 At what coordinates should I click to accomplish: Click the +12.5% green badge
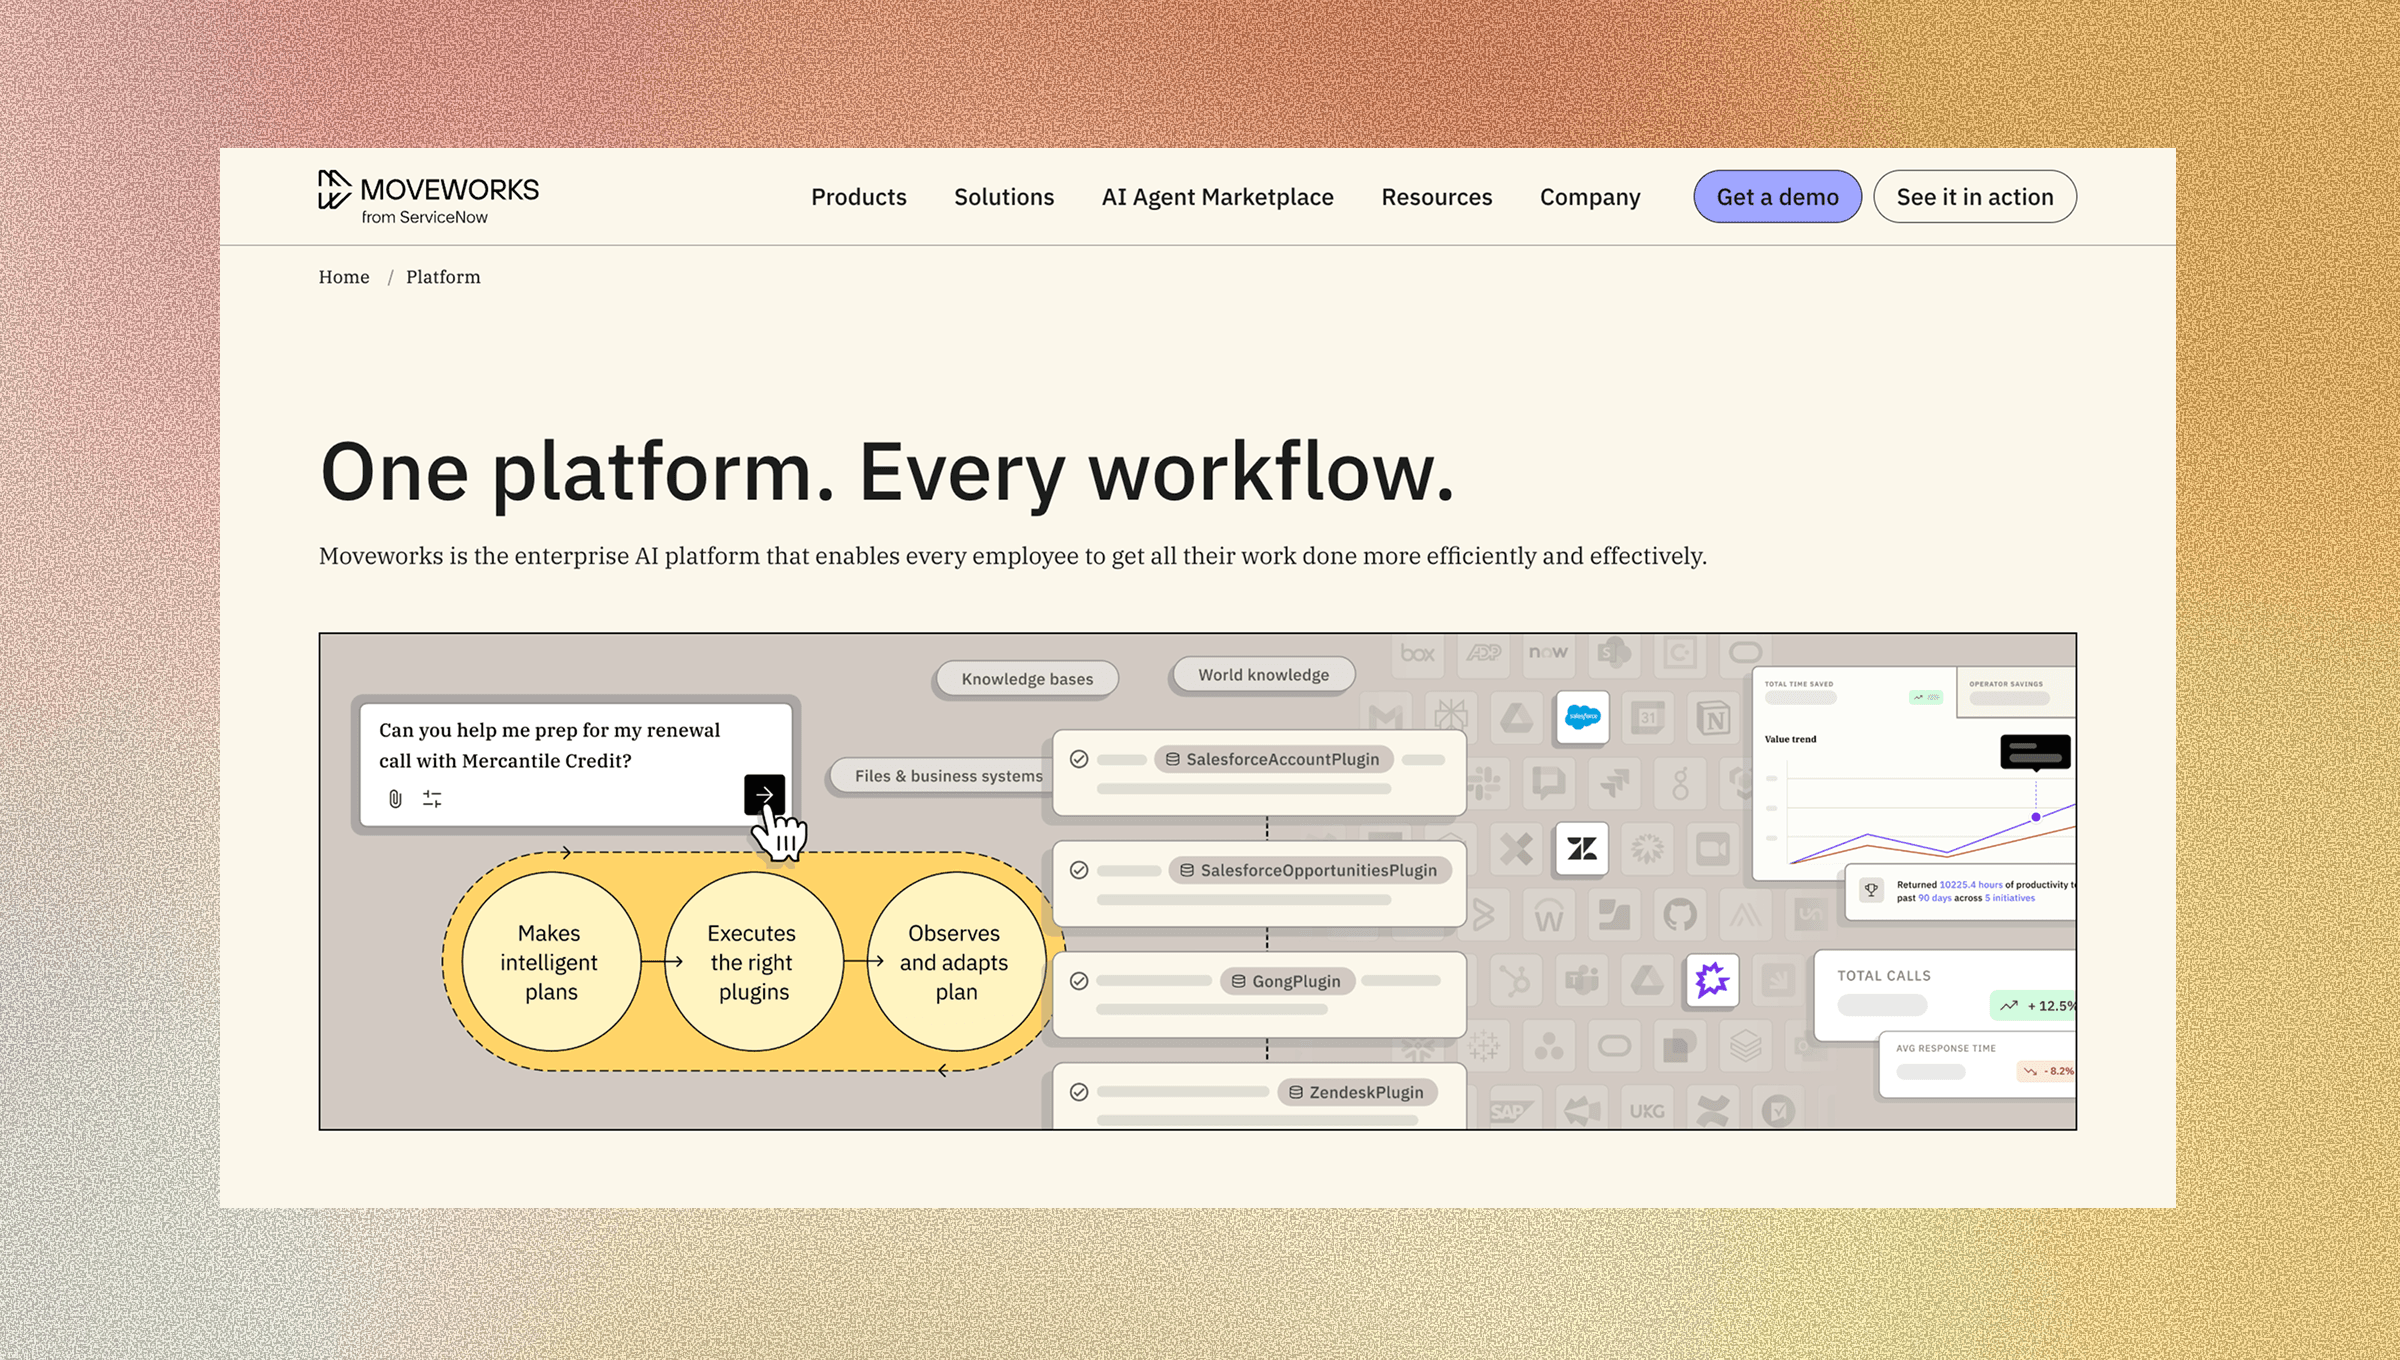tap(2034, 1006)
